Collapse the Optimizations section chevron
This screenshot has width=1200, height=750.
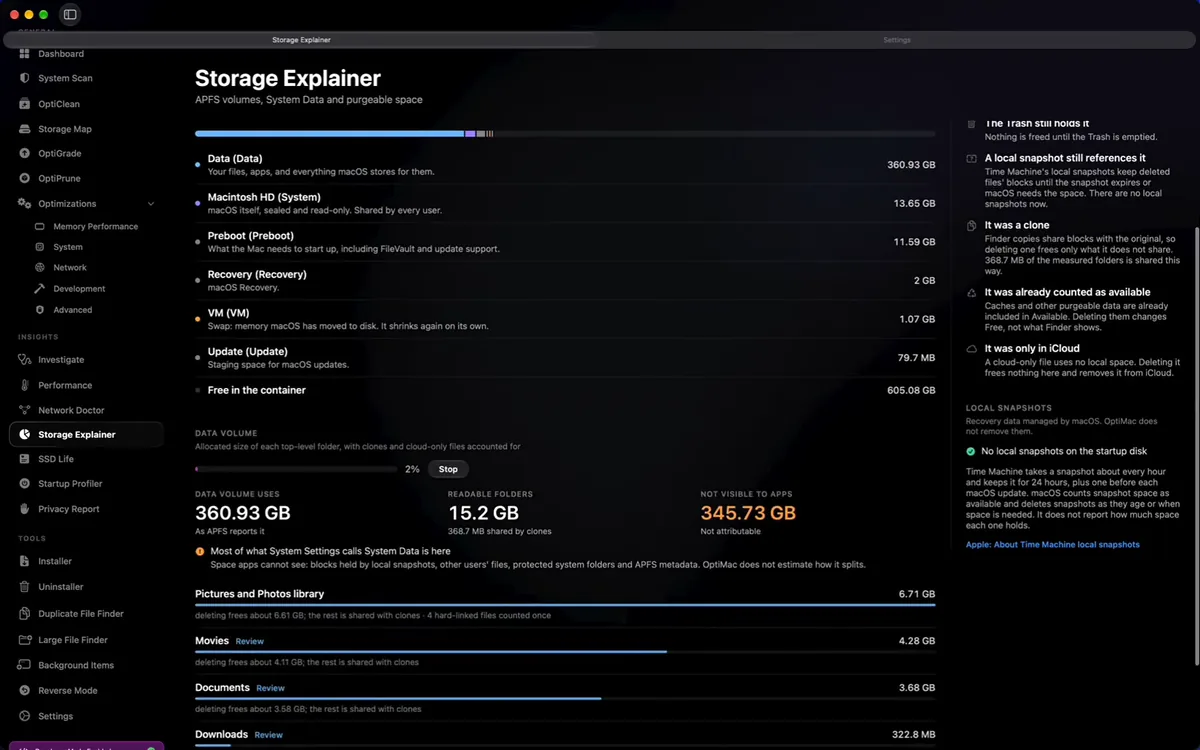pos(151,204)
